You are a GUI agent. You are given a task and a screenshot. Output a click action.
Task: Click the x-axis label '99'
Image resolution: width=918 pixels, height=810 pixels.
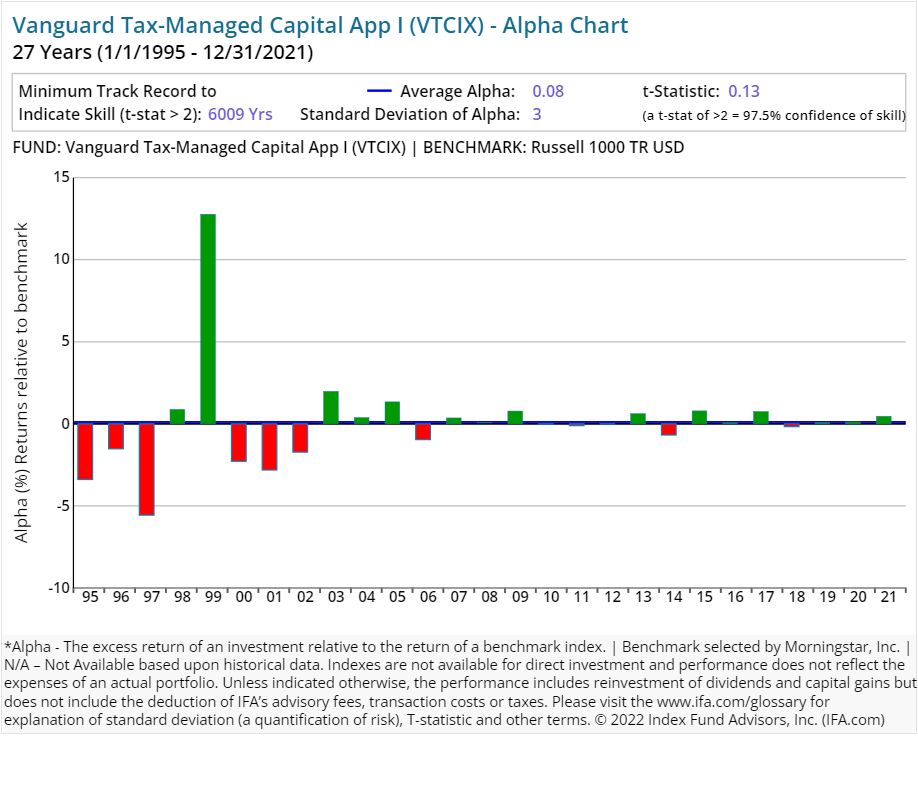coord(213,597)
